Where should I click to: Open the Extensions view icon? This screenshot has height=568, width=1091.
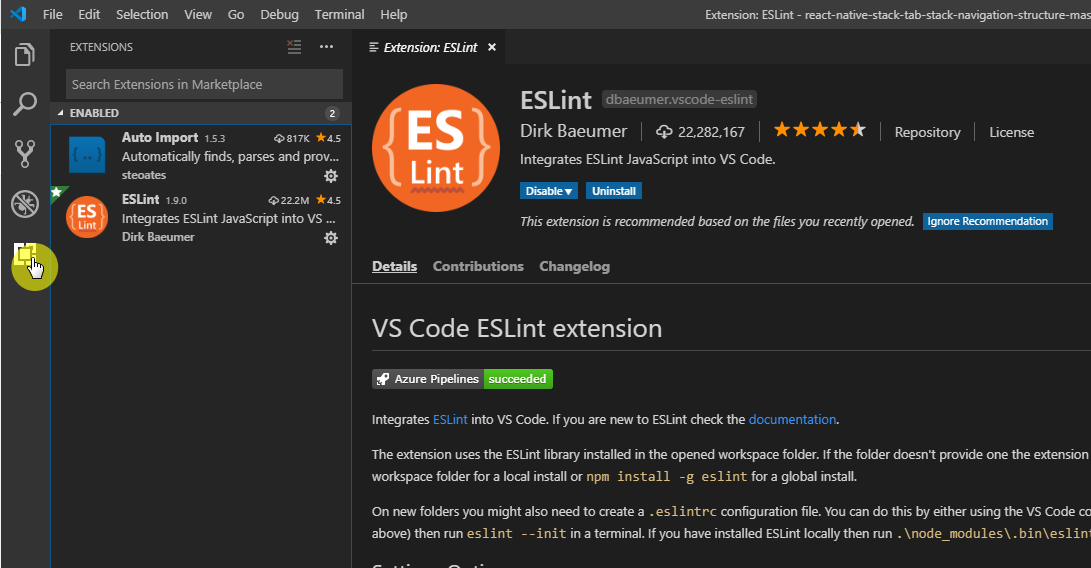coord(25,255)
